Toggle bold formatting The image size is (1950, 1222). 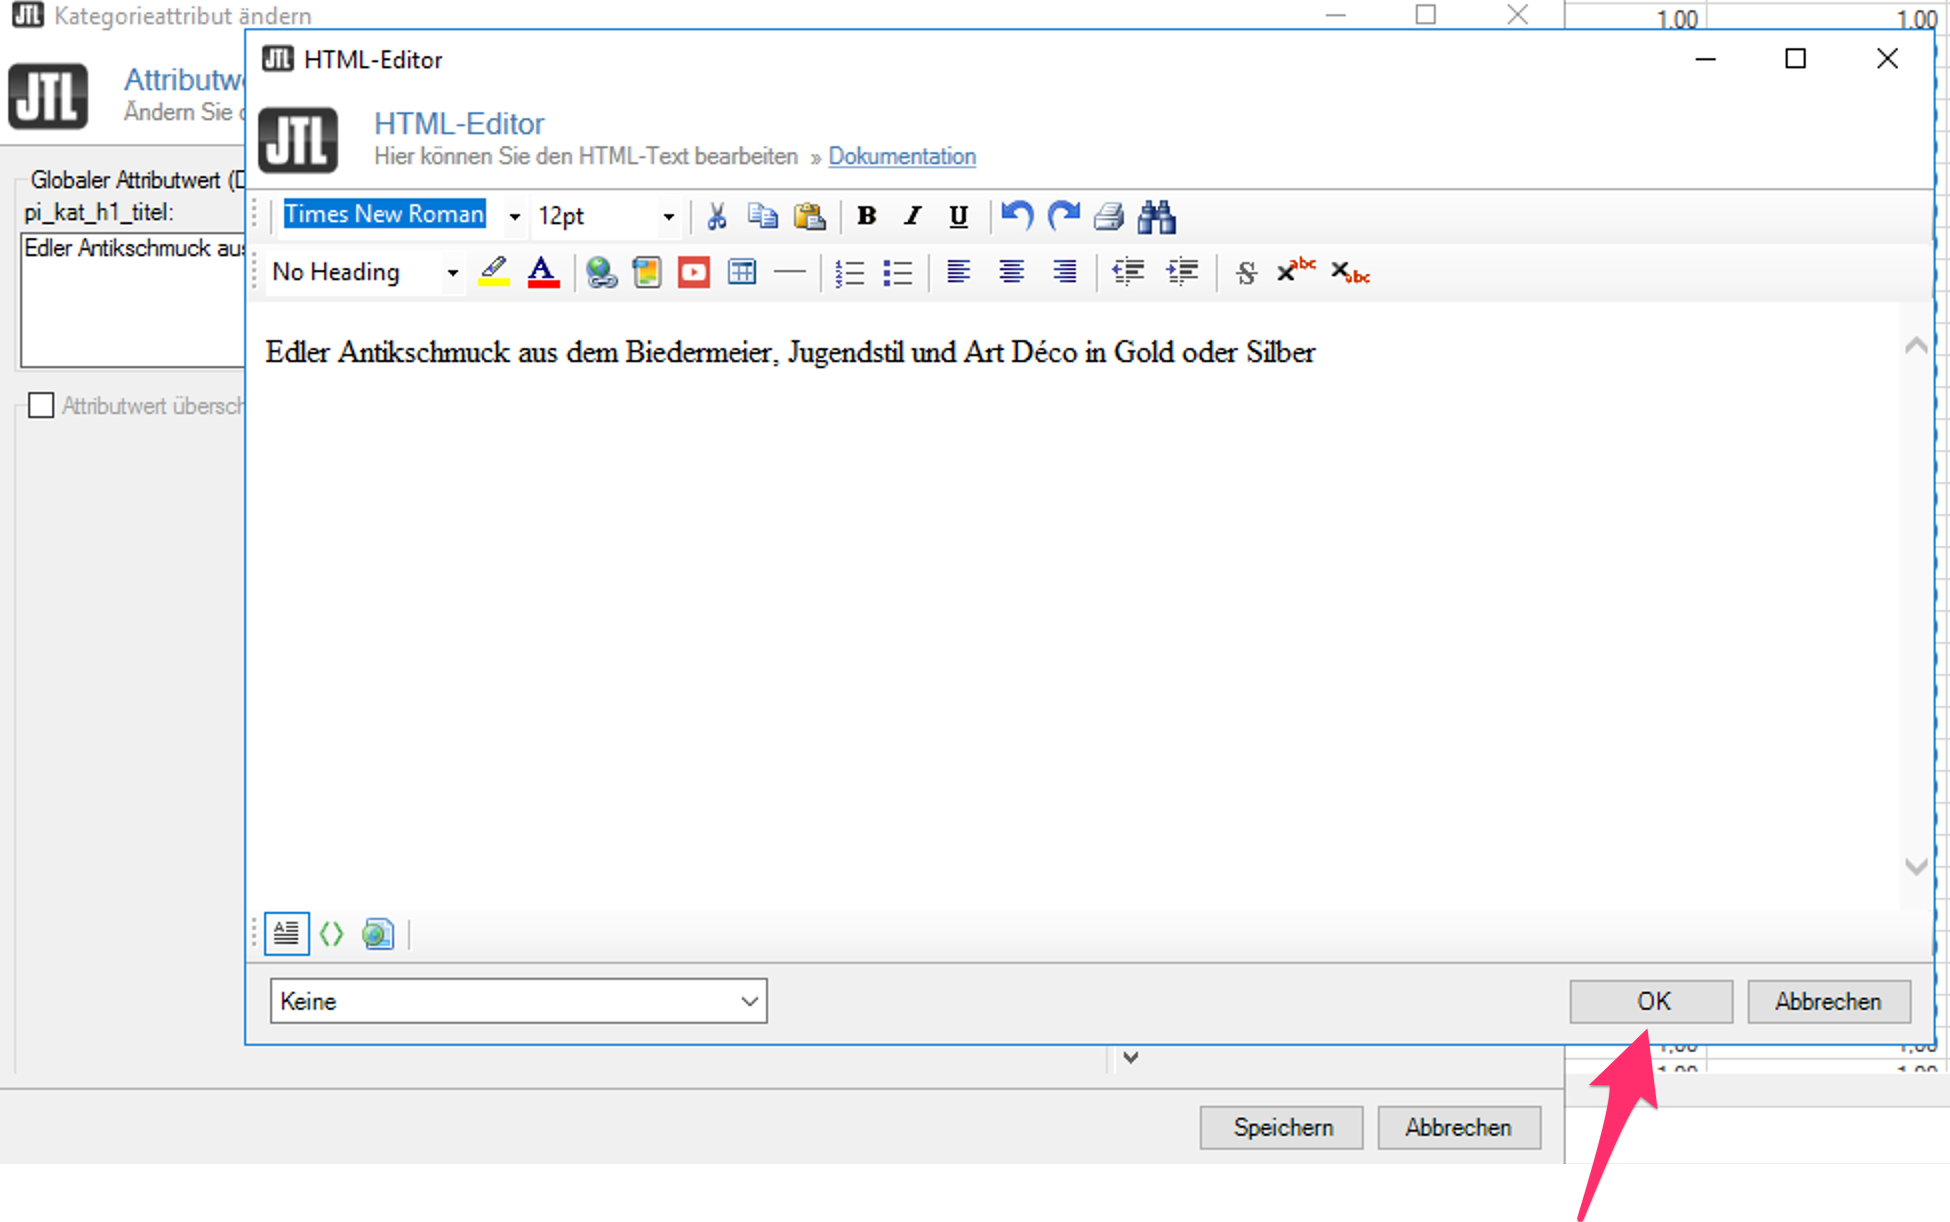(866, 216)
